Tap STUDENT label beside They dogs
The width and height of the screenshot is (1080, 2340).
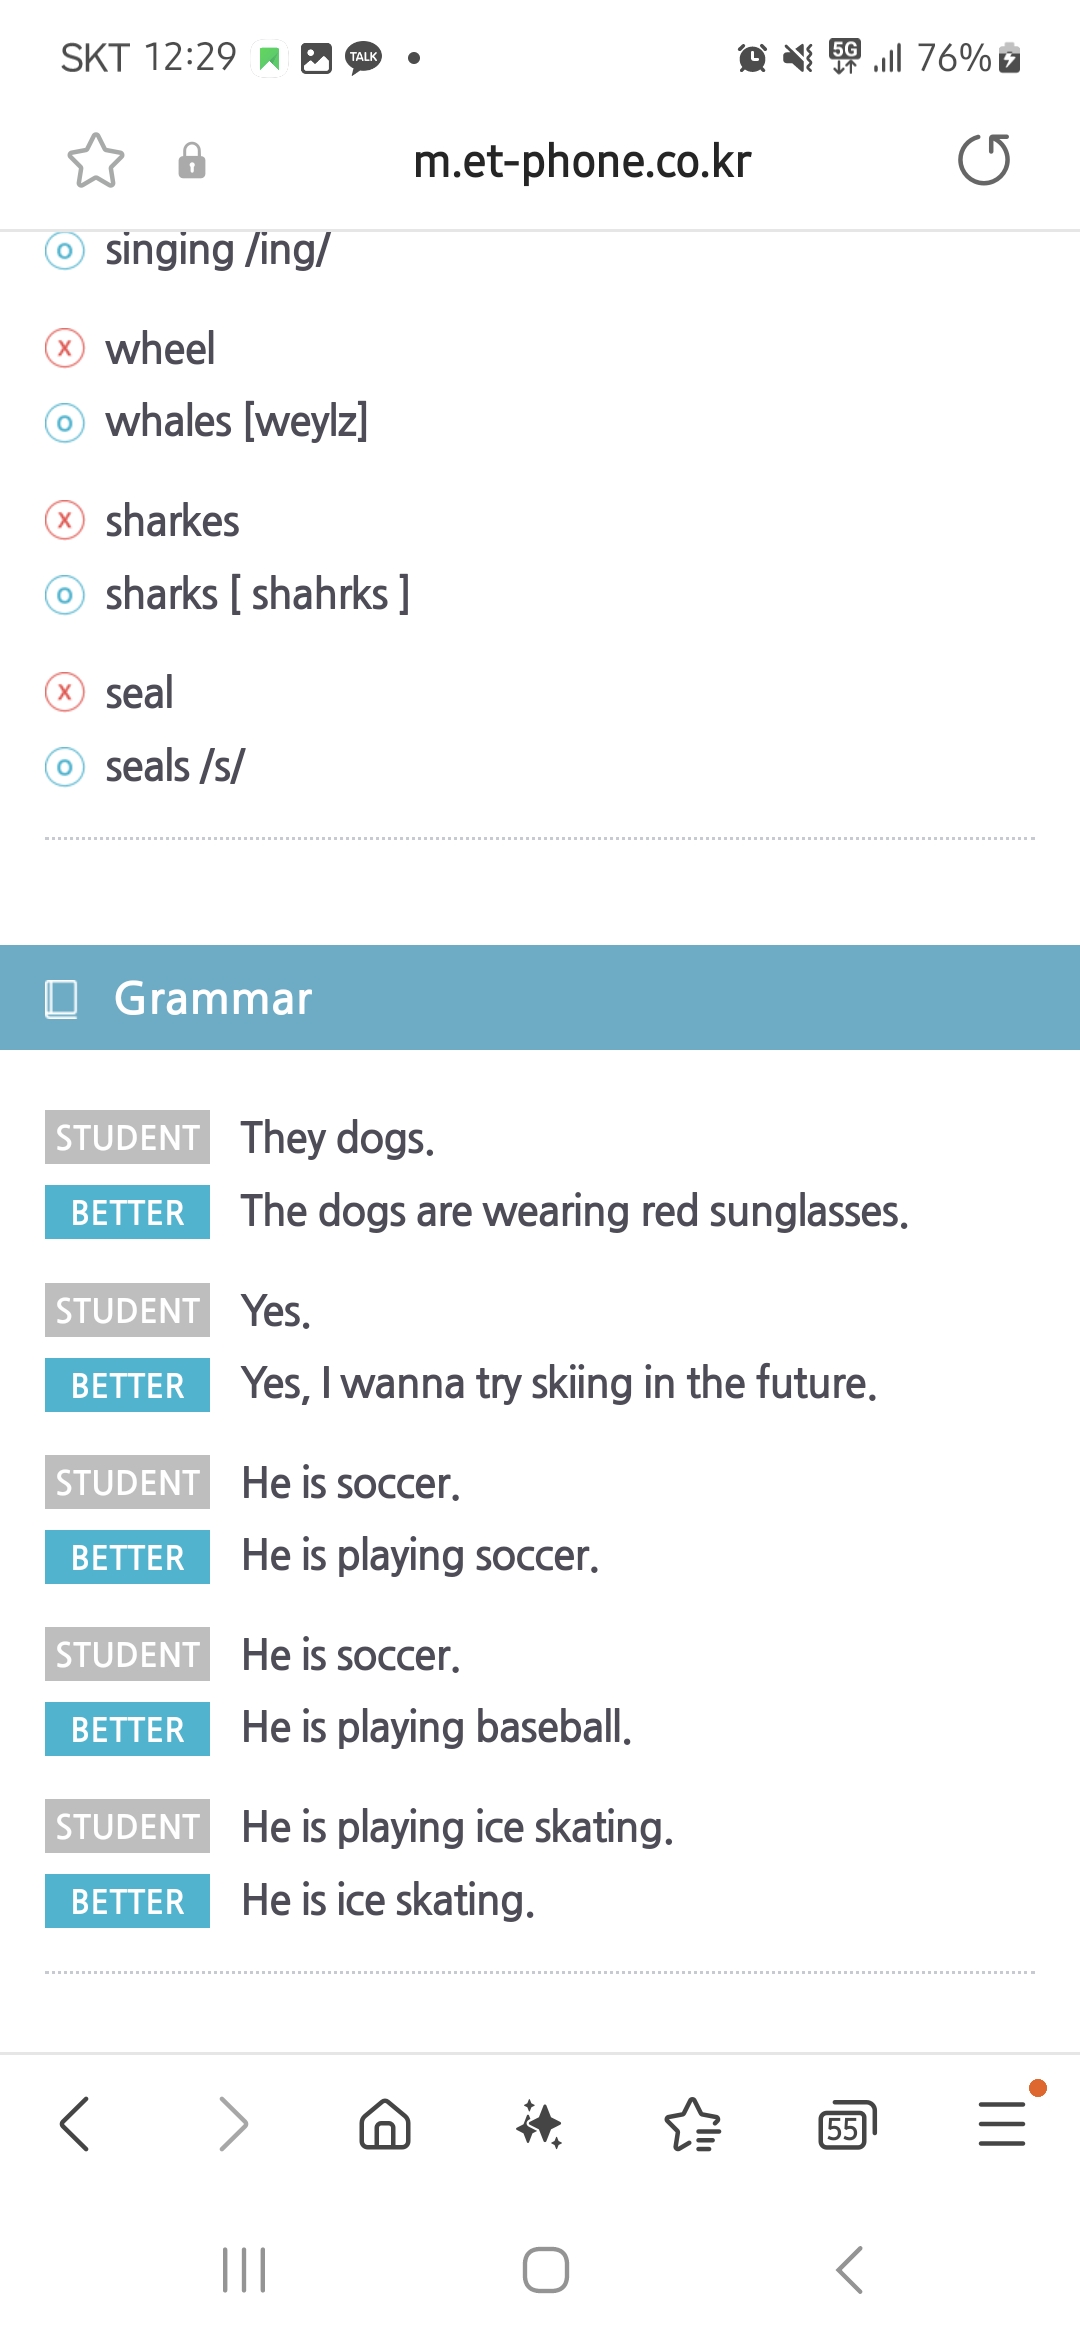(127, 1137)
